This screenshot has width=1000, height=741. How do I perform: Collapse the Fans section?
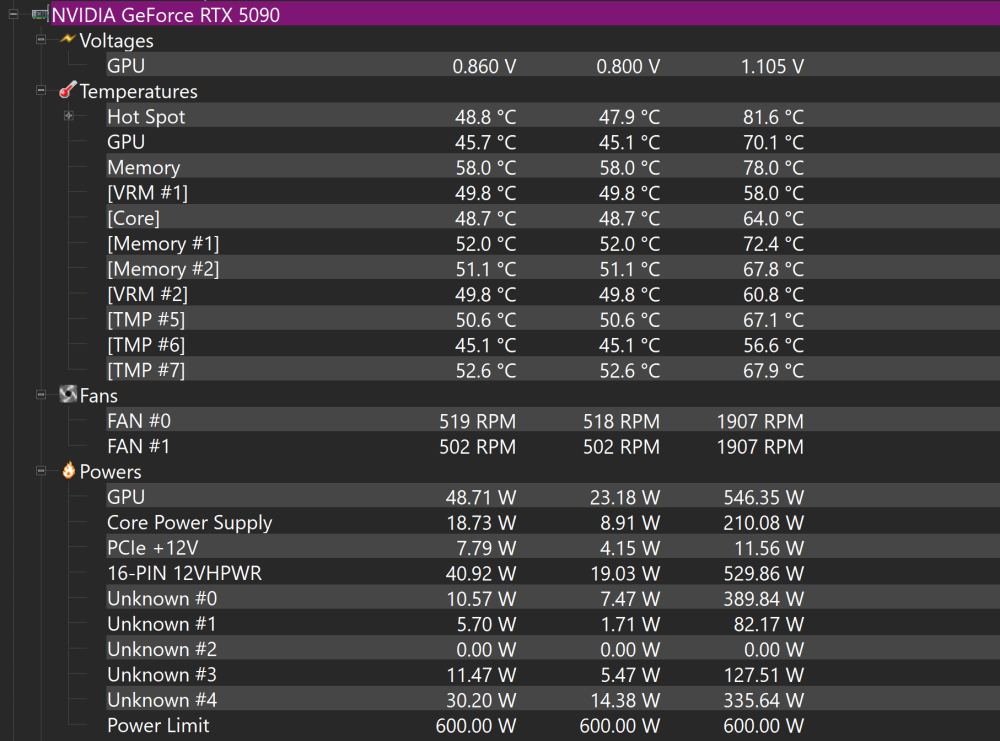pyautogui.click(x=41, y=395)
